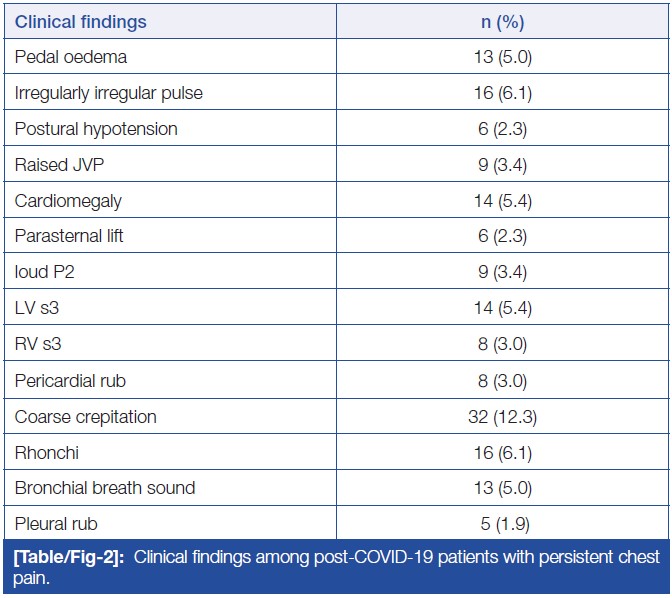Click the Cardiomegaly row label
This screenshot has height=598, width=672.
(68, 201)
